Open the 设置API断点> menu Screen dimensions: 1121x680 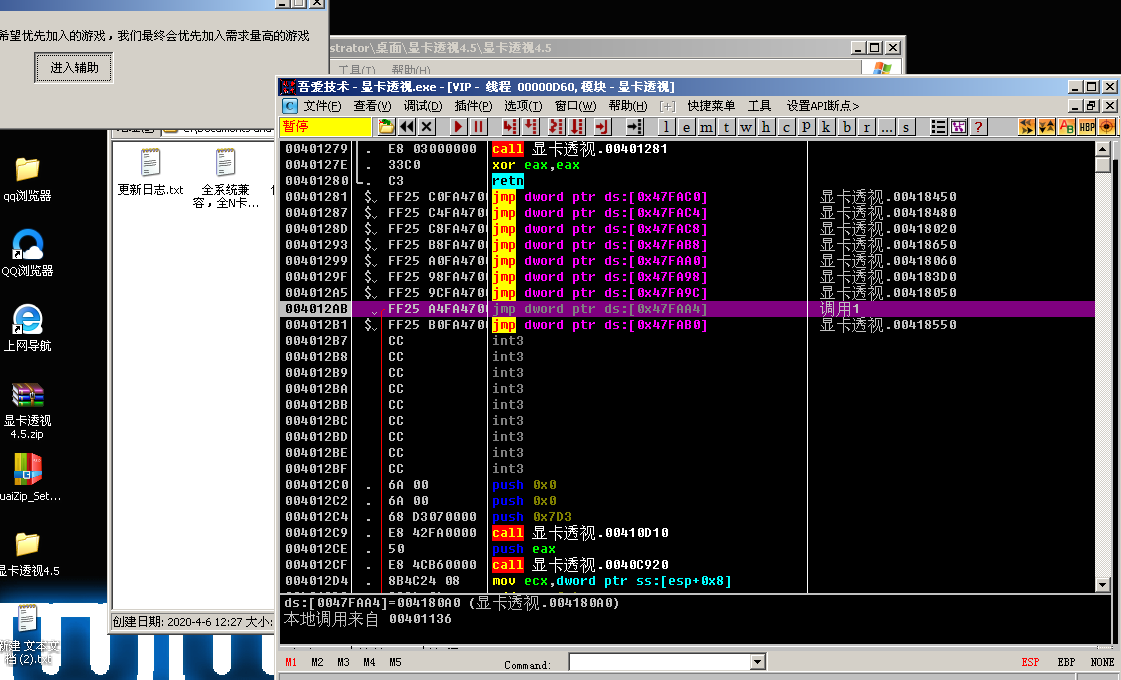(822, 106)
